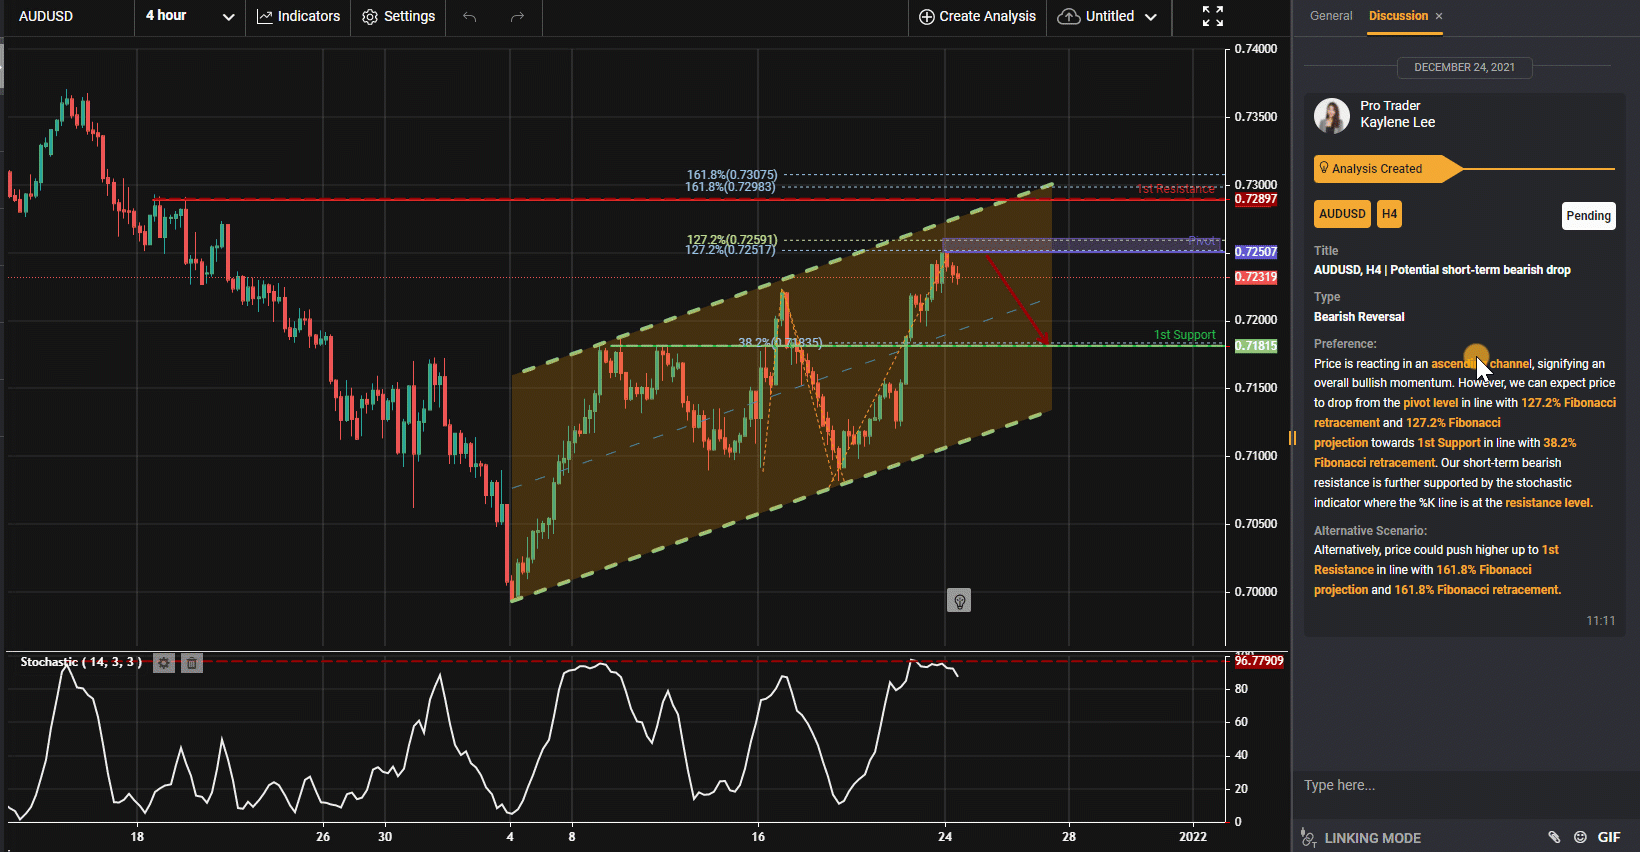The width and height of the screenshot is (1640, 852).
Task: Select the 0.72507 pivot price label
Action: [1256, 252]
